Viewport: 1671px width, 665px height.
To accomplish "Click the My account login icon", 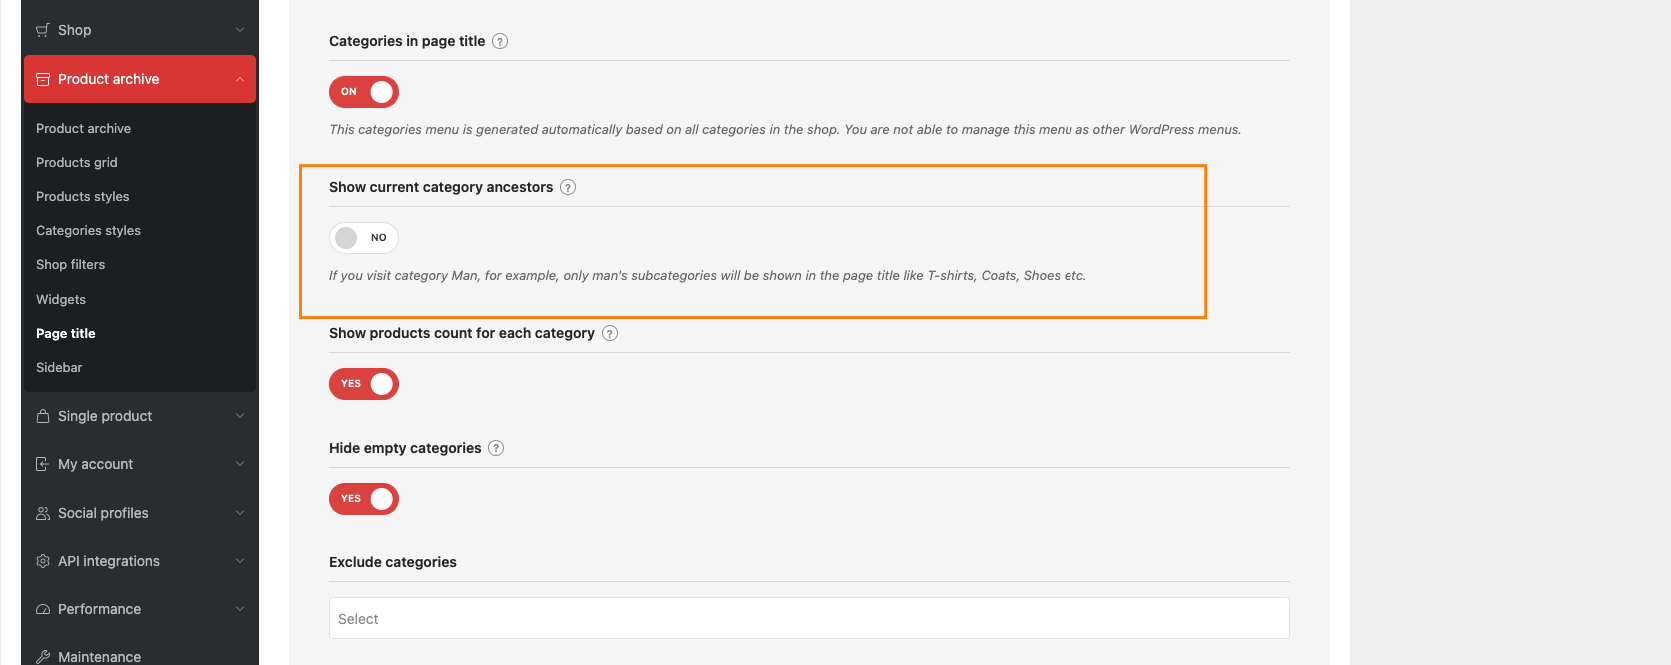I will pyautogui.click(x=43, y=464).
